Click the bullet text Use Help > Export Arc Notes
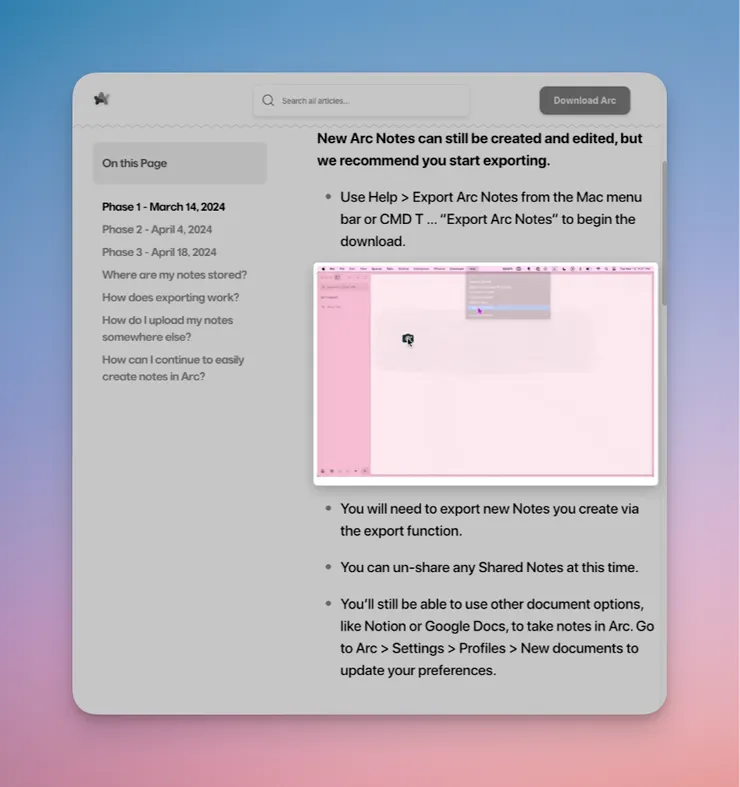 491,219
